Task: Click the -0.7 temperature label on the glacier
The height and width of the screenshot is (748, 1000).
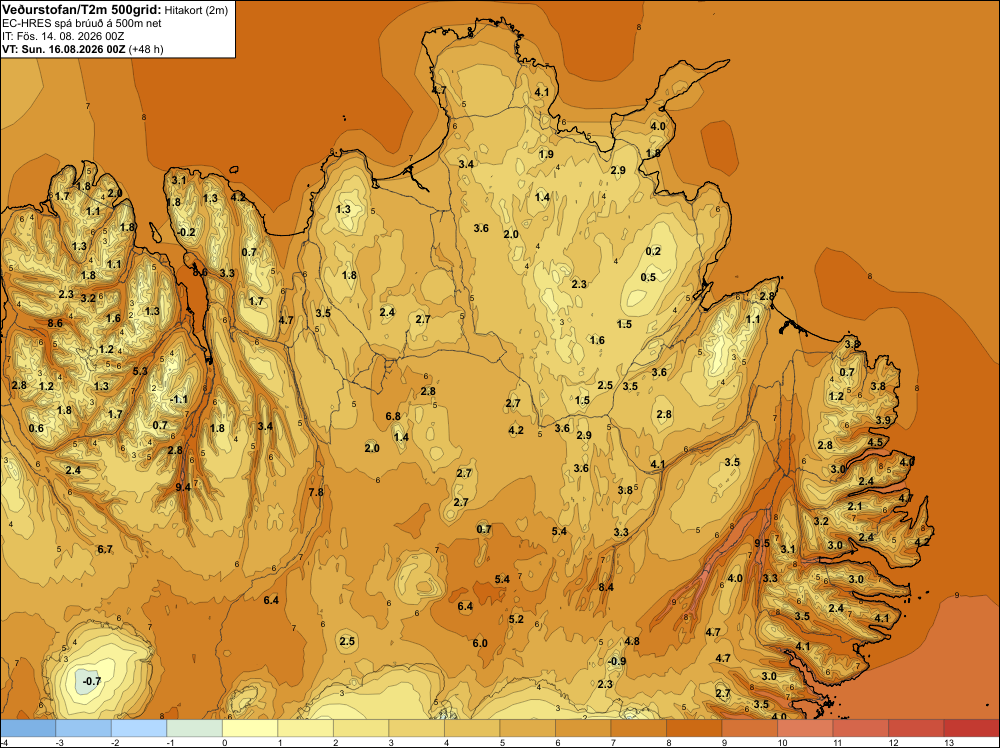Action: 92,681
